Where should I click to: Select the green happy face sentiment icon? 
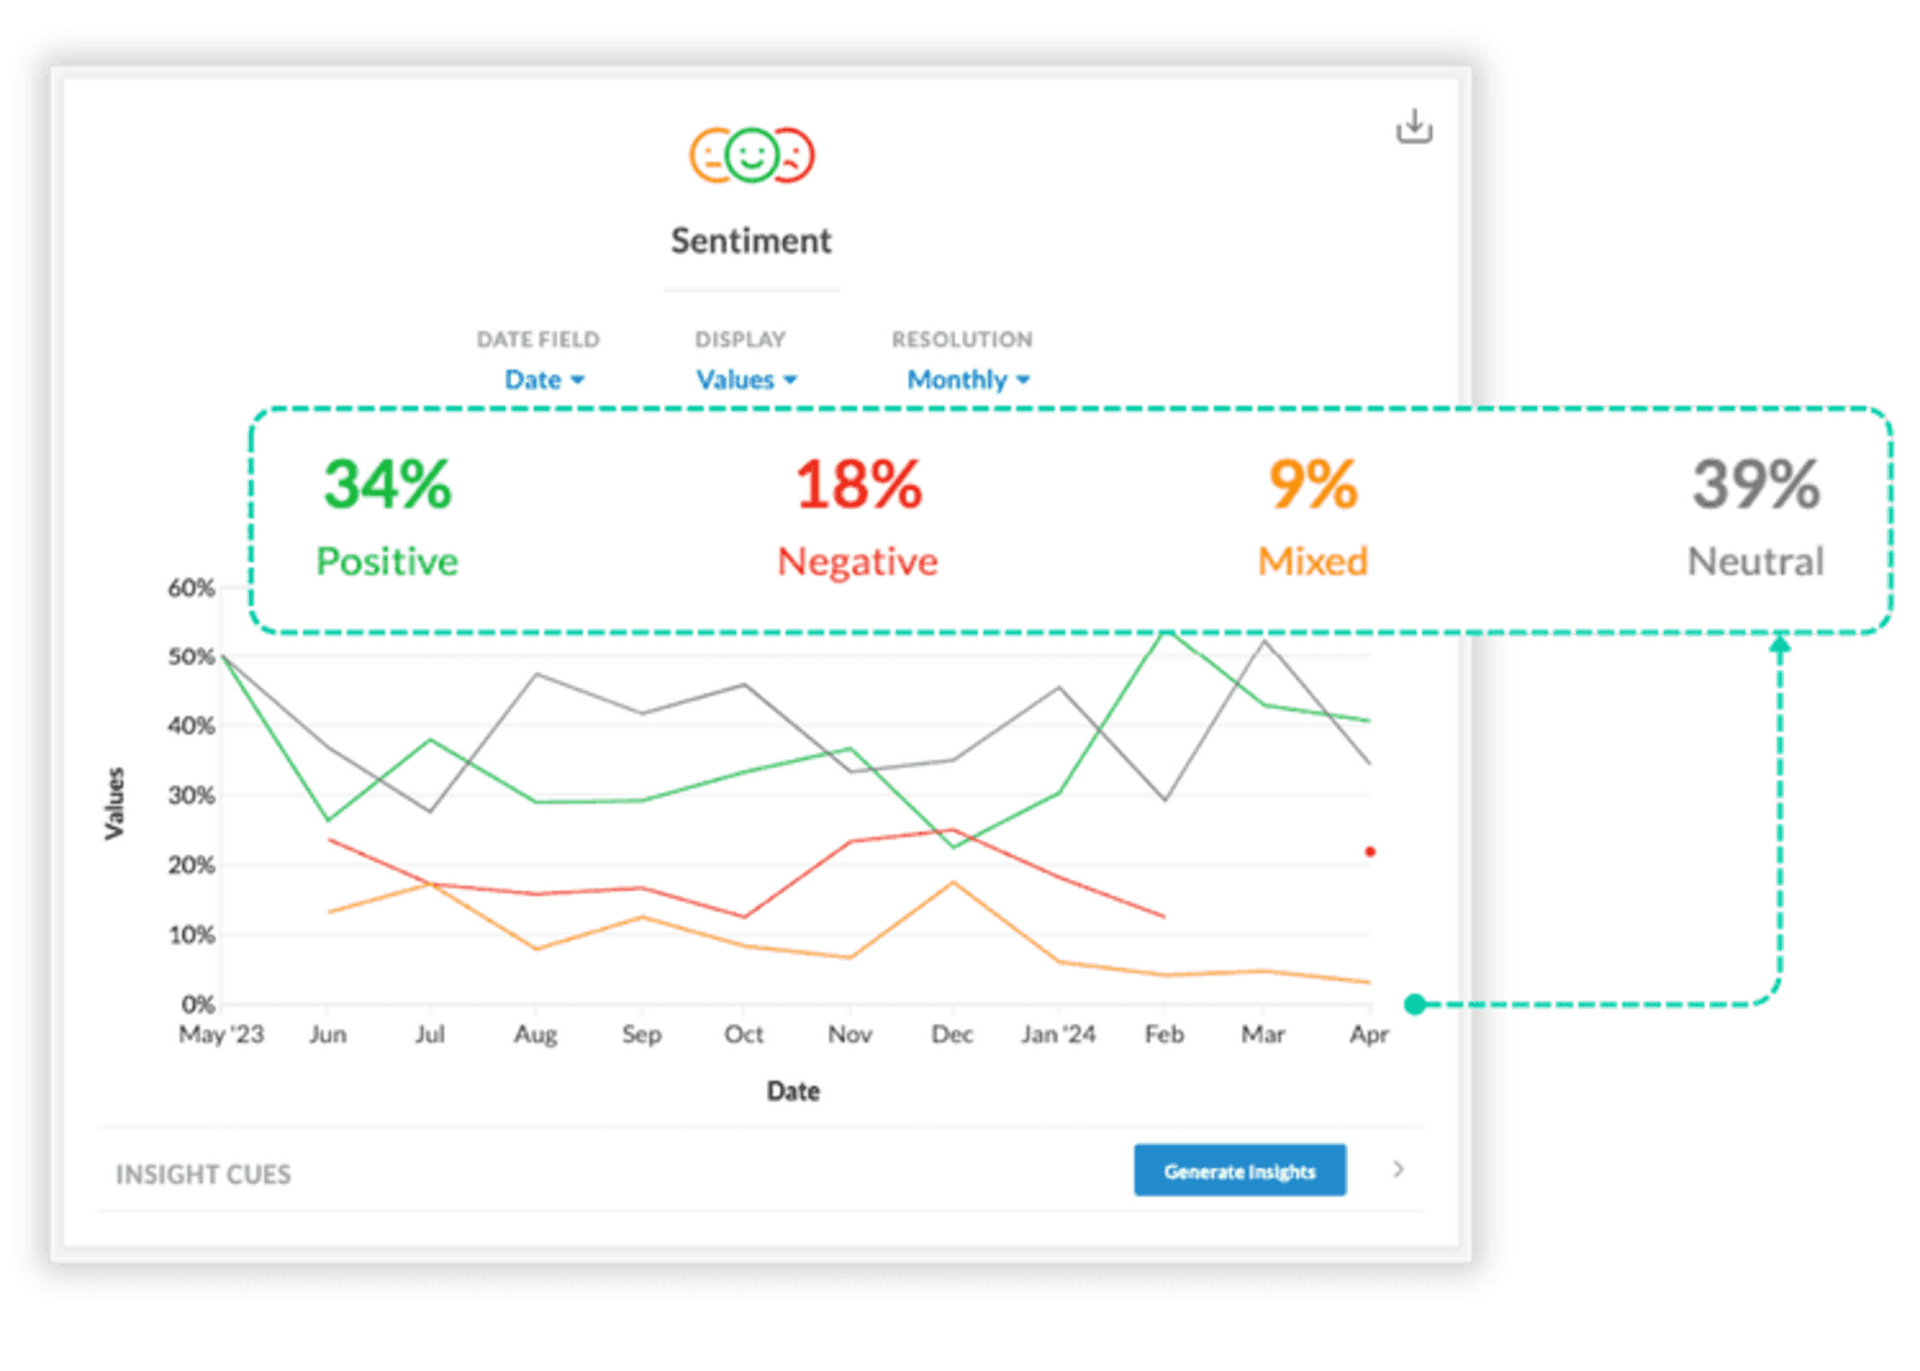coord(752,156)
